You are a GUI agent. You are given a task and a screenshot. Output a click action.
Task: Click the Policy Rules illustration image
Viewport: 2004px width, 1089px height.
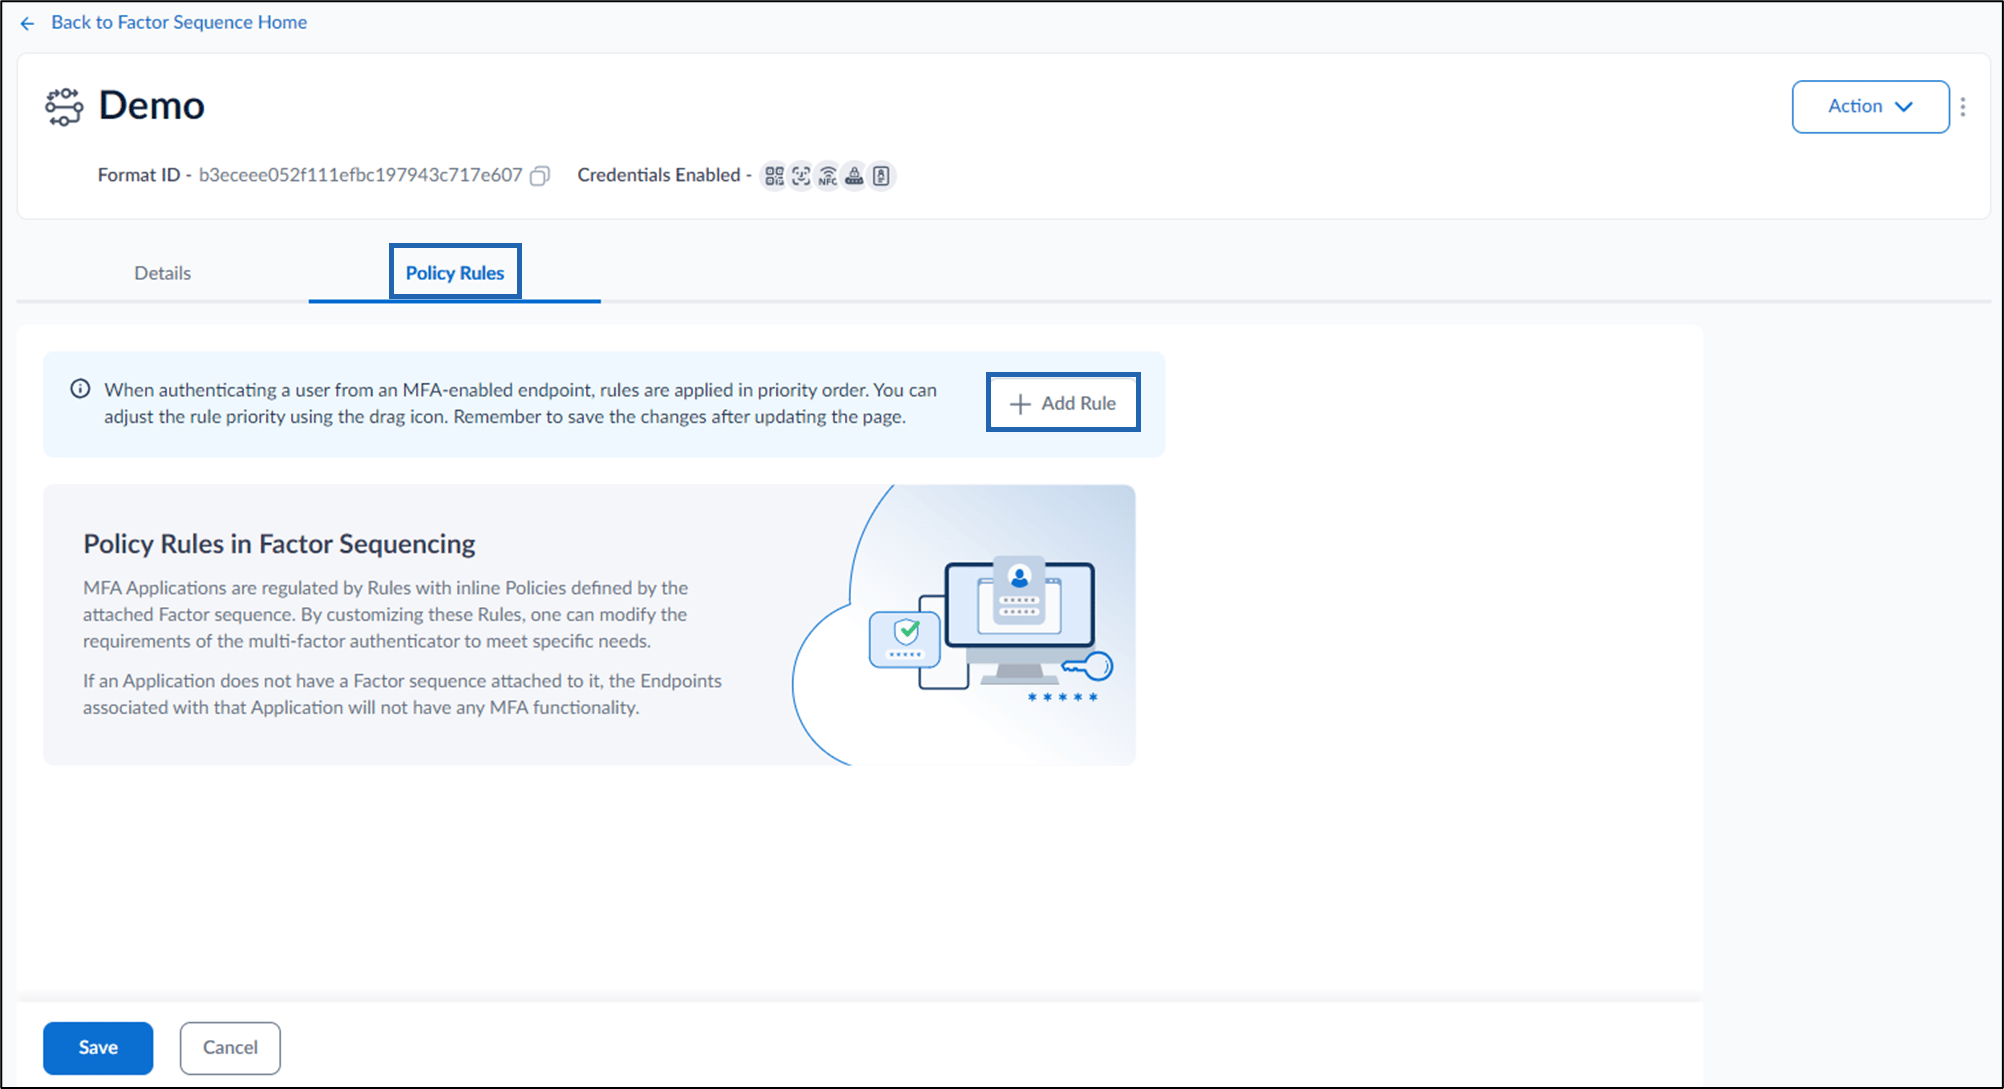[963, 625]
